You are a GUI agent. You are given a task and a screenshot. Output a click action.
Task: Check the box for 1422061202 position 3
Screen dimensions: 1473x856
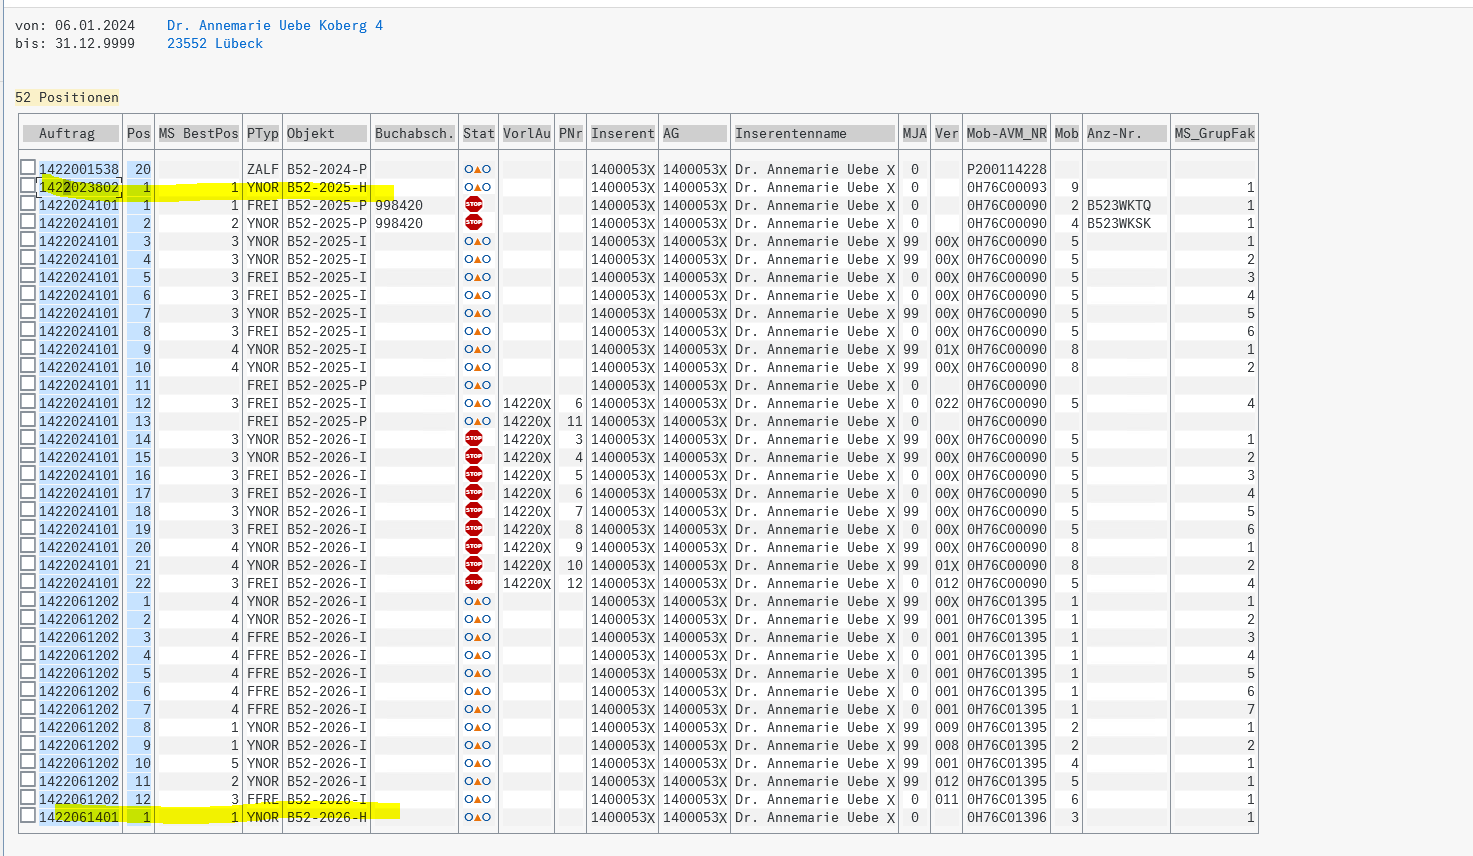pyautogui.click(x=28, y=636)
